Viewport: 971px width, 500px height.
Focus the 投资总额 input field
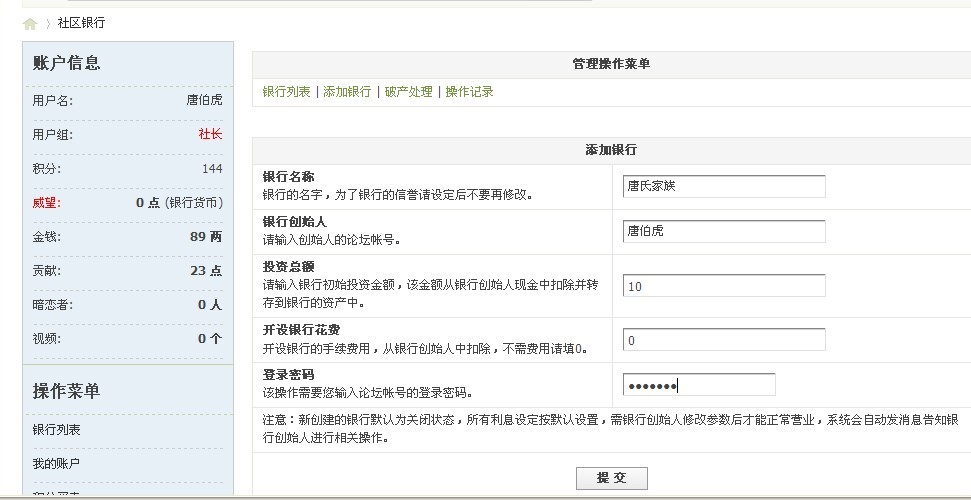pos(724,286)
